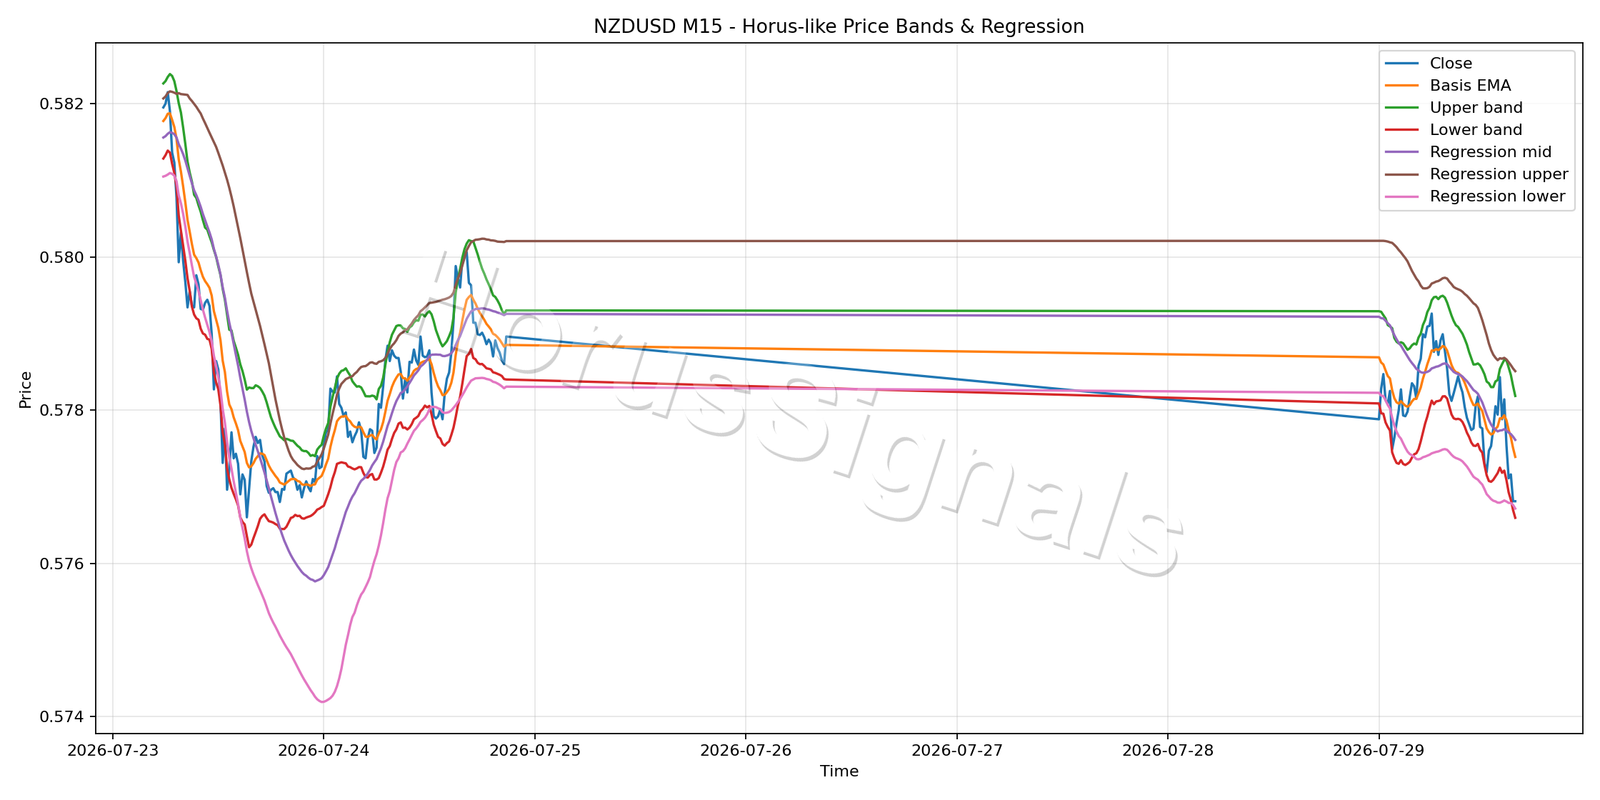Click the y-axis tick value 0.580

(x=63, y=257)
